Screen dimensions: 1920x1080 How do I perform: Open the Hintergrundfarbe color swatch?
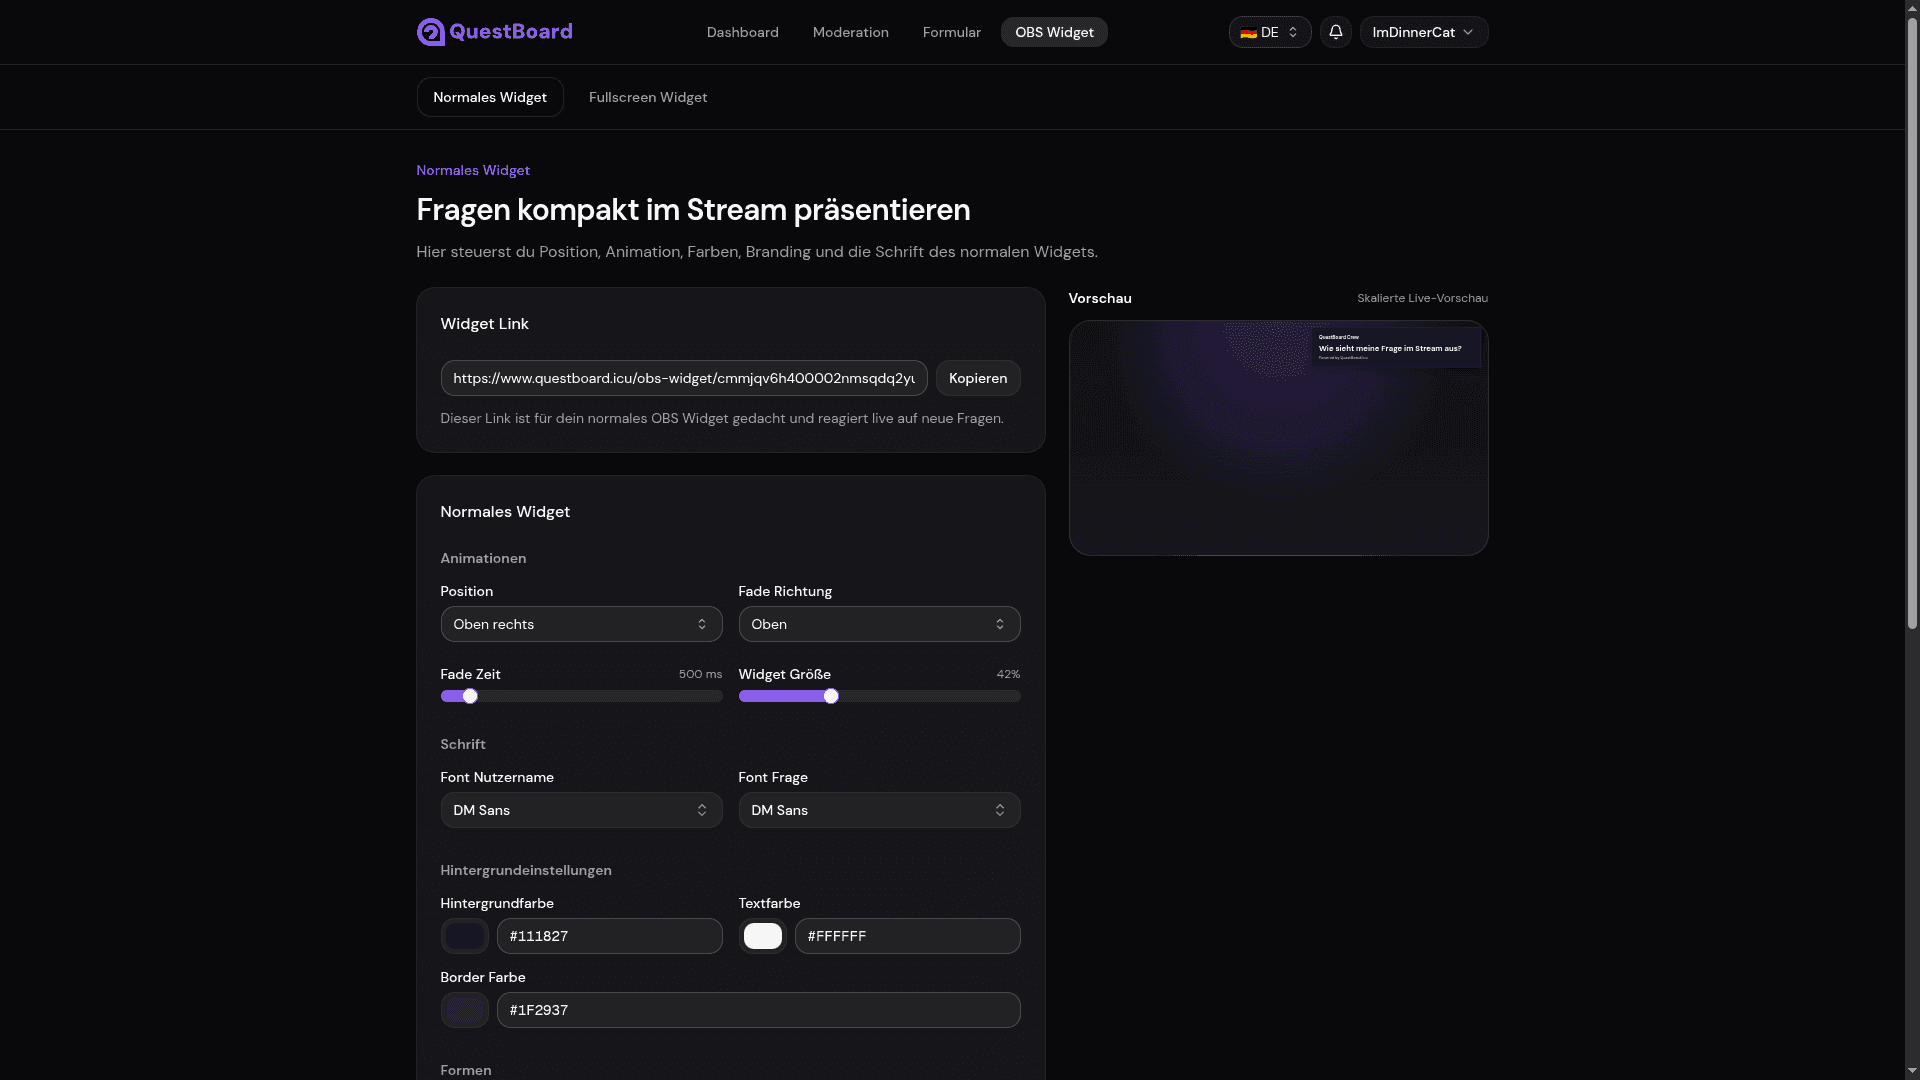tap(464, 936)
